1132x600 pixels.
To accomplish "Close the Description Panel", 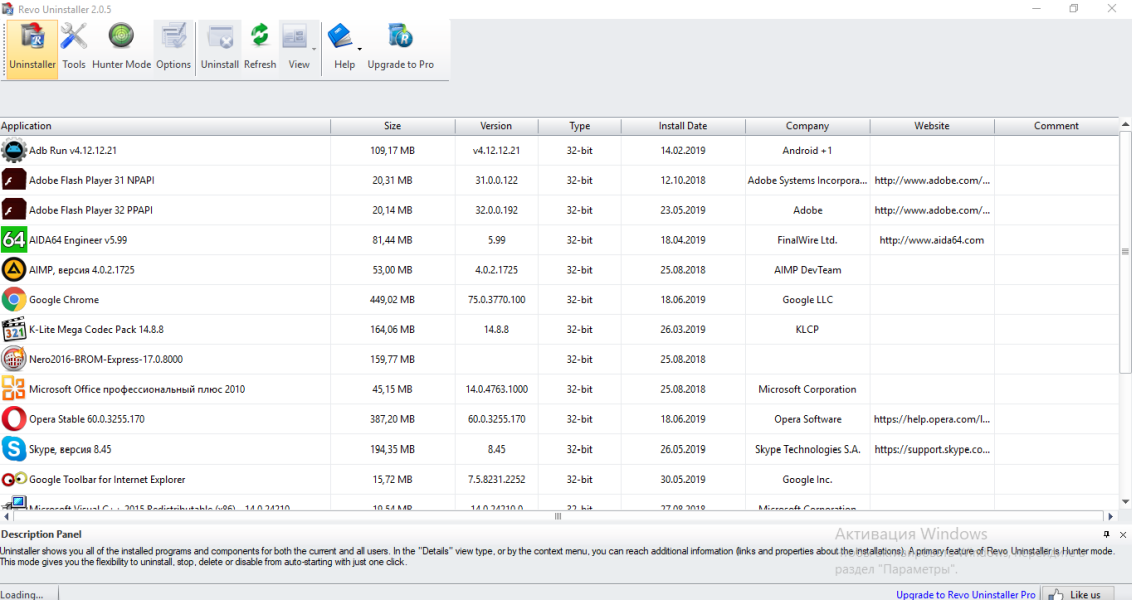I will pyautogui.click(x=1122, y=535).
